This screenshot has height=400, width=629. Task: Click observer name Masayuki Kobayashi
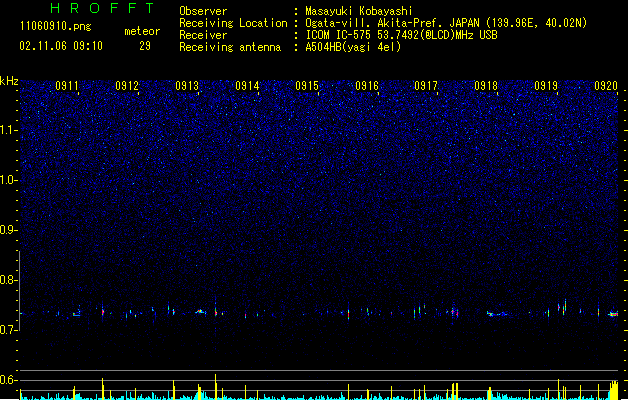359,11
